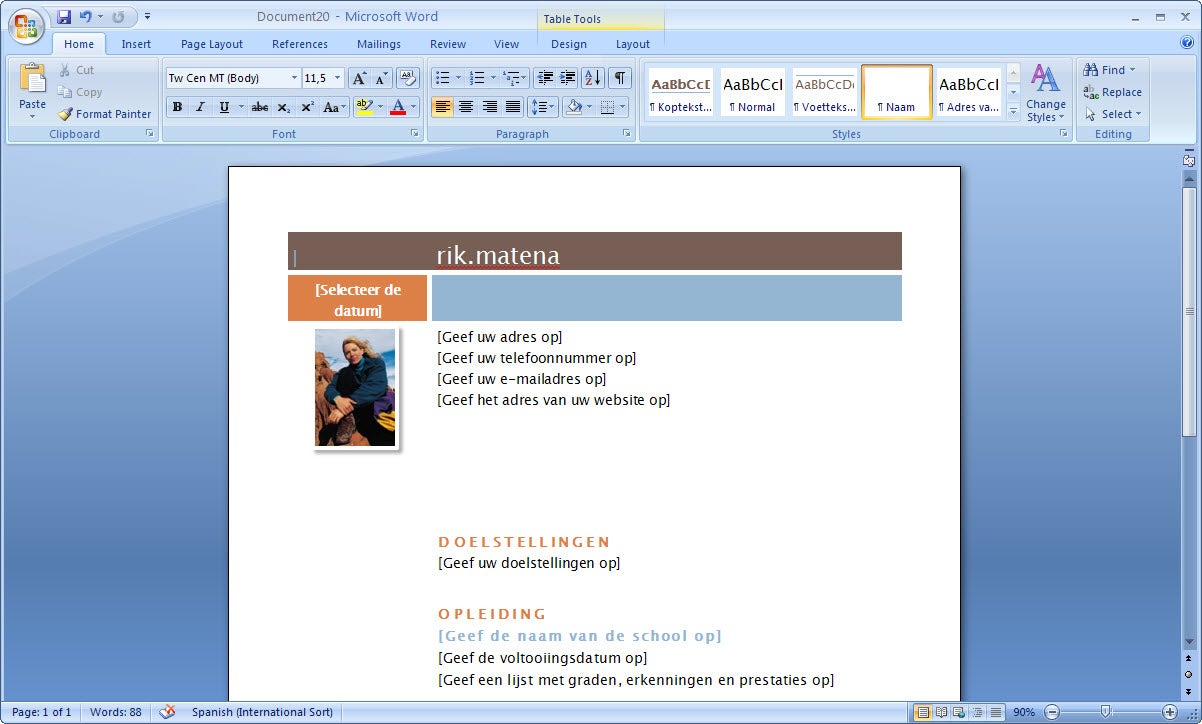Switch to Web Layout view
Screen dimensions: 1202x724
959,712
